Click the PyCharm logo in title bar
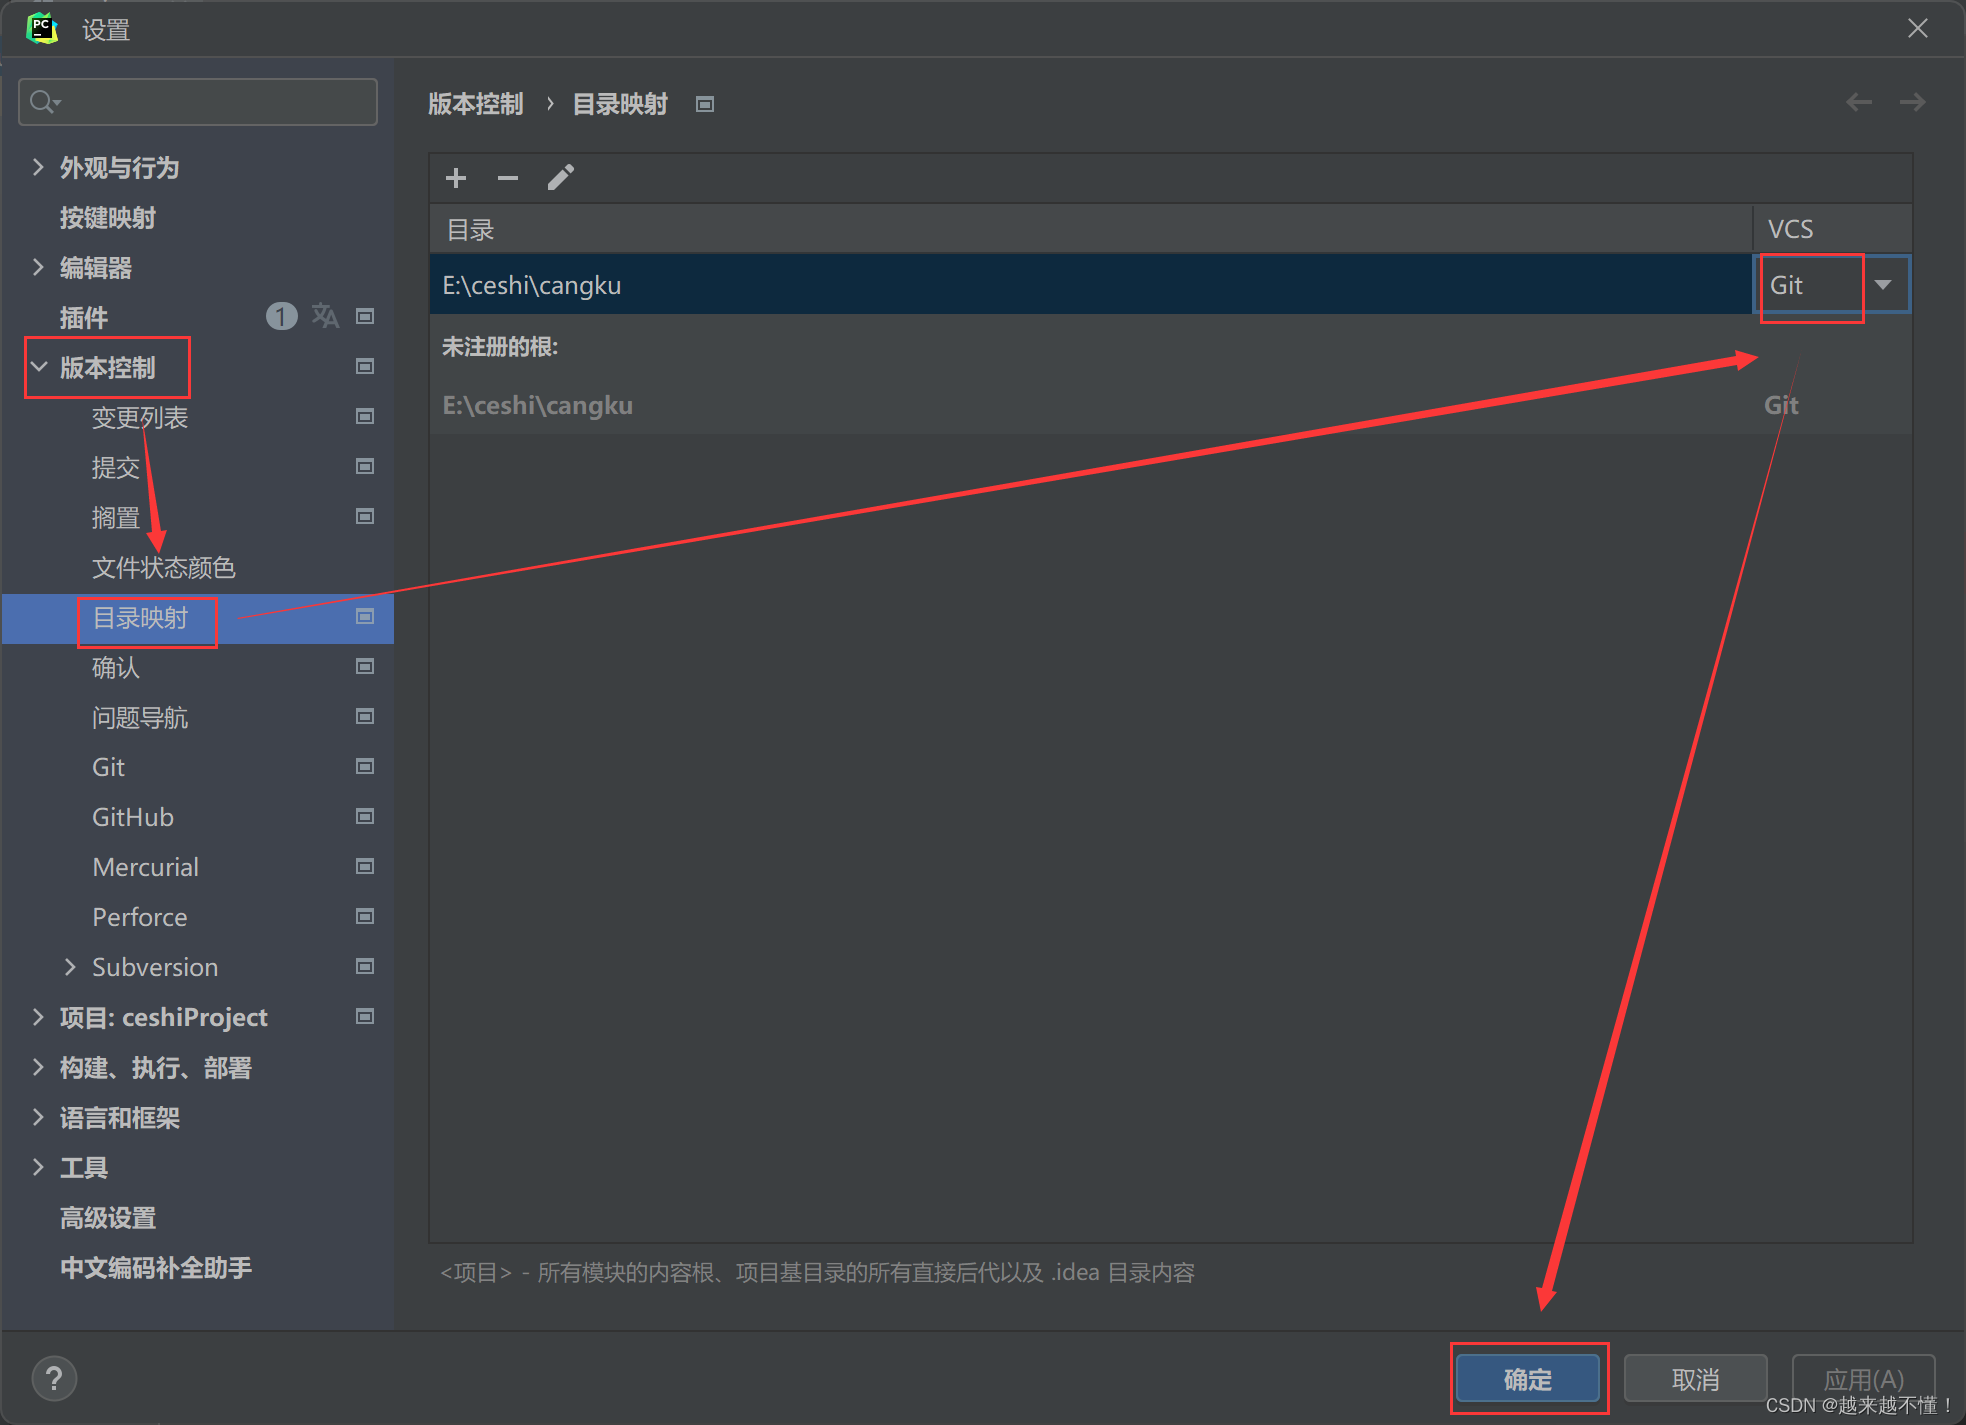This screenshot has height=1425, width=1966. [42, 28]
